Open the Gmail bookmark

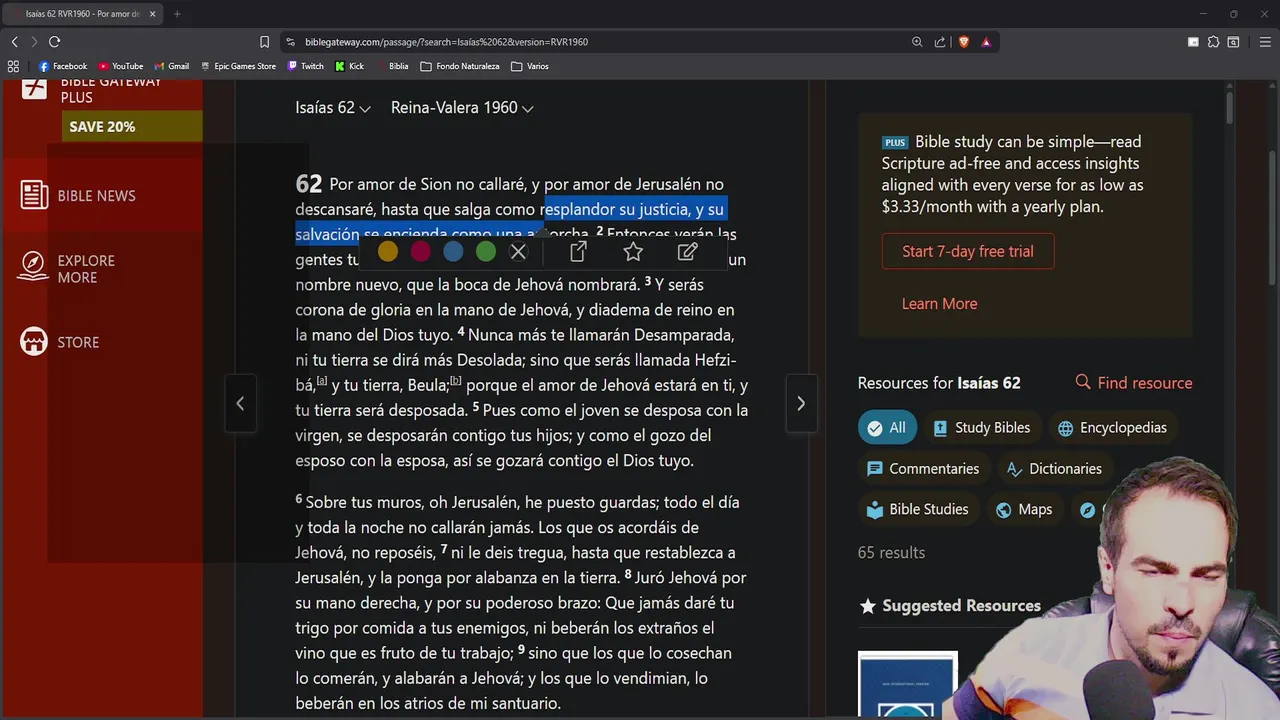[172, 66]
